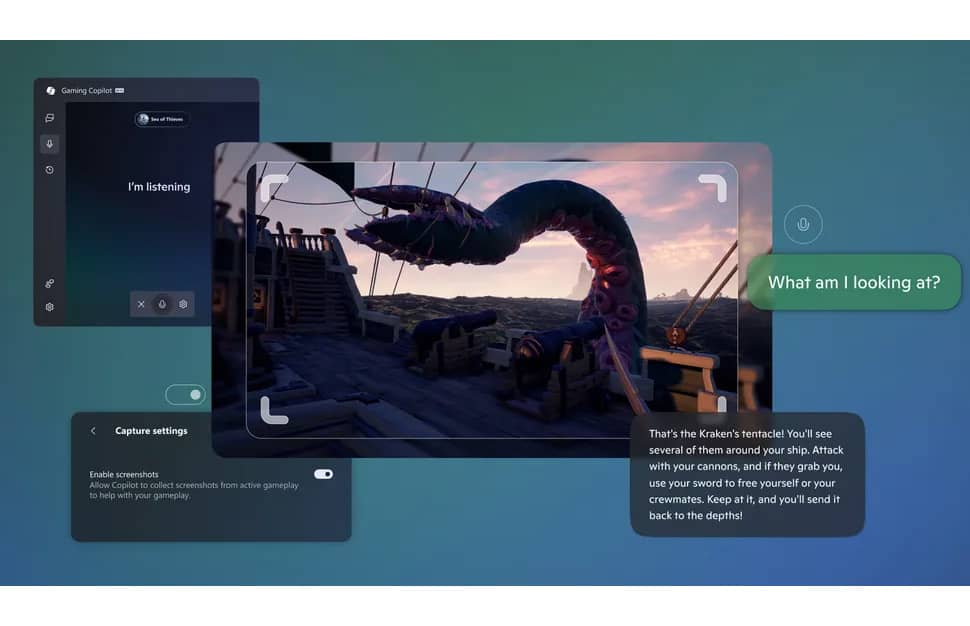Select the microphone tab in sidebar
The height and width of the screenshot is (626, 970).
pyautogui.click(x=49, y=144)
